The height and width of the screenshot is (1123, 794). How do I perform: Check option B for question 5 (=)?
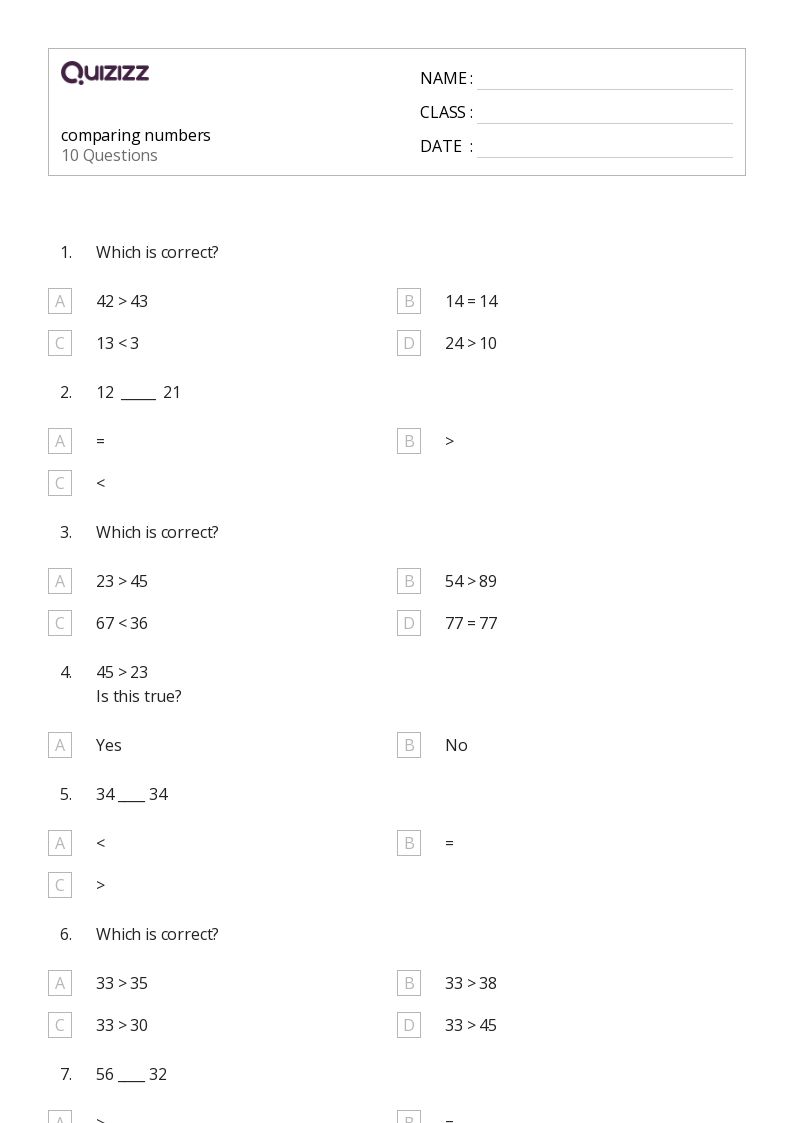coord(409,843)
